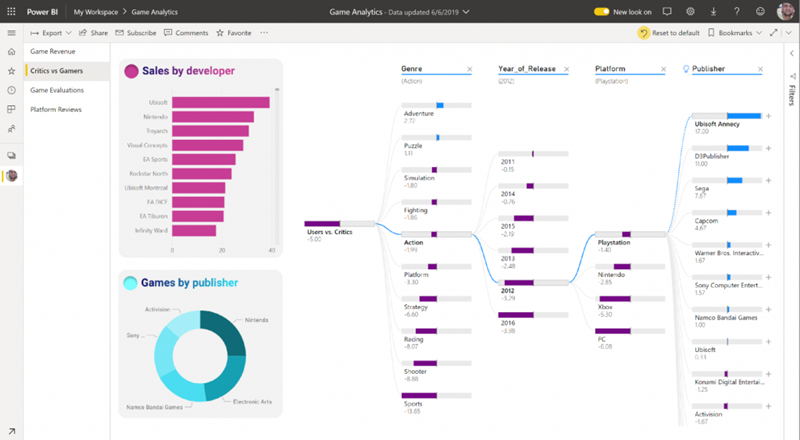Toggle the New look switch

pos(602,11)
